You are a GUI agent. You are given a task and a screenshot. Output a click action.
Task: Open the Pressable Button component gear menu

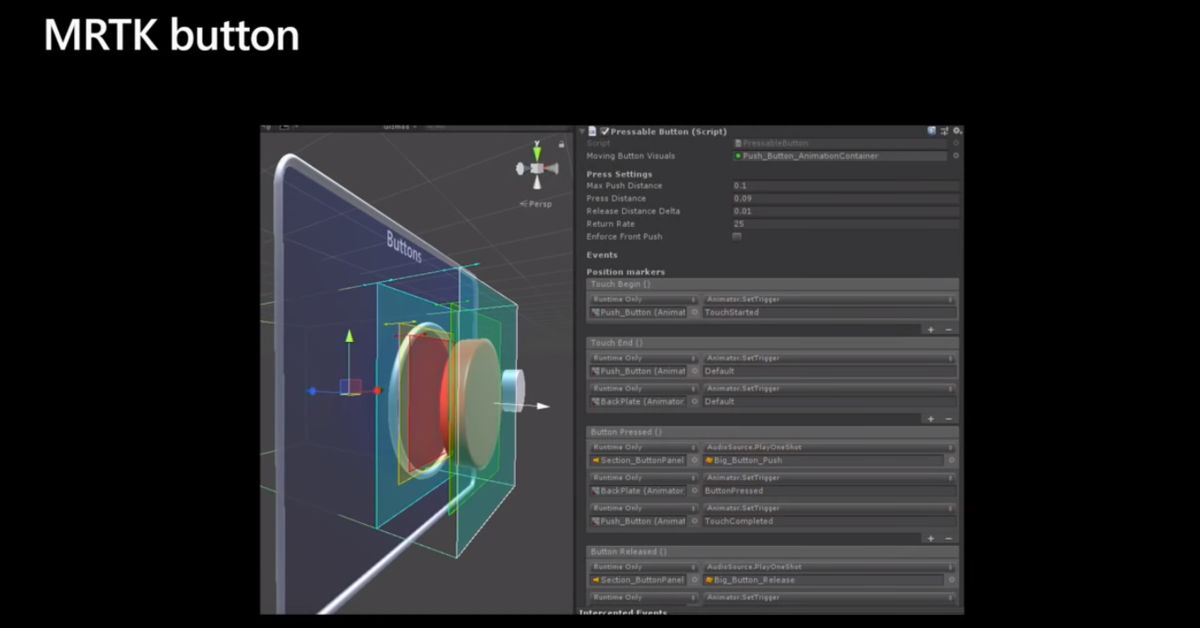[x=957, y=131]
